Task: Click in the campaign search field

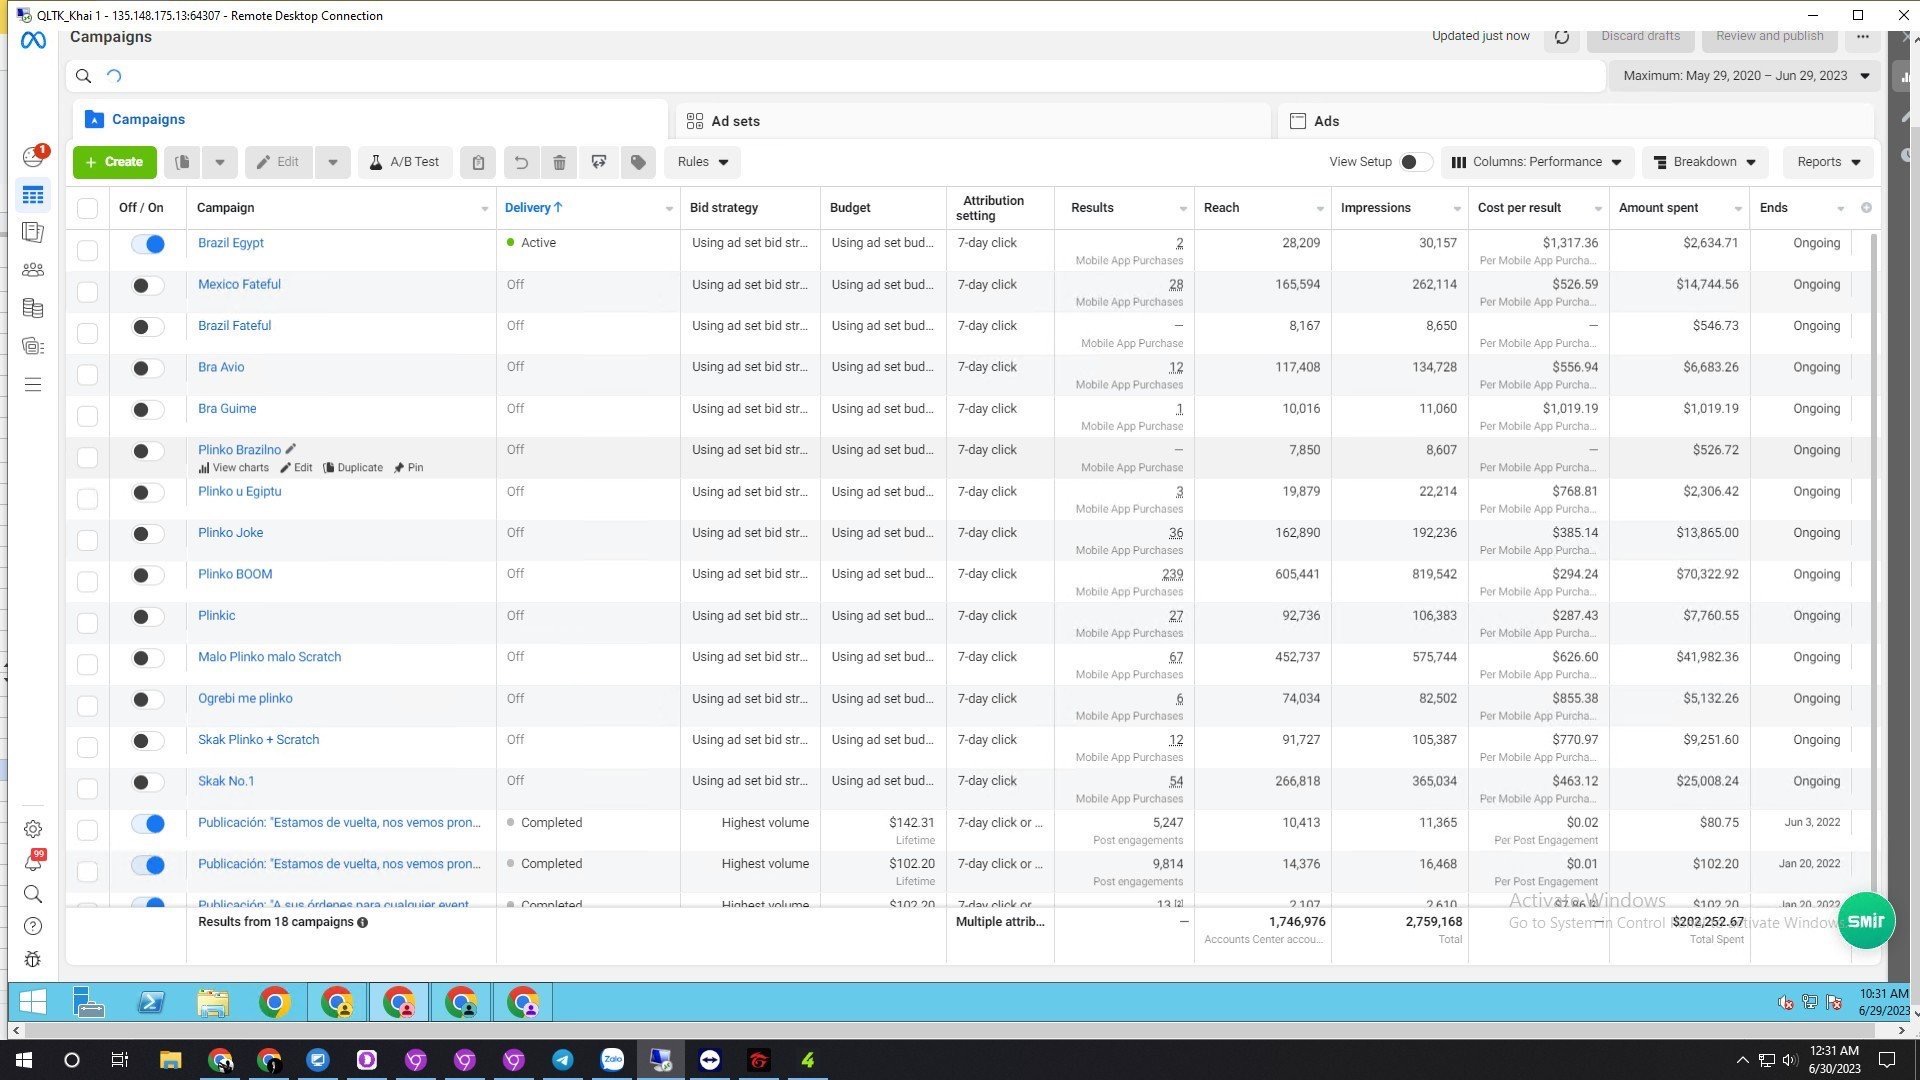Action: 835,76
